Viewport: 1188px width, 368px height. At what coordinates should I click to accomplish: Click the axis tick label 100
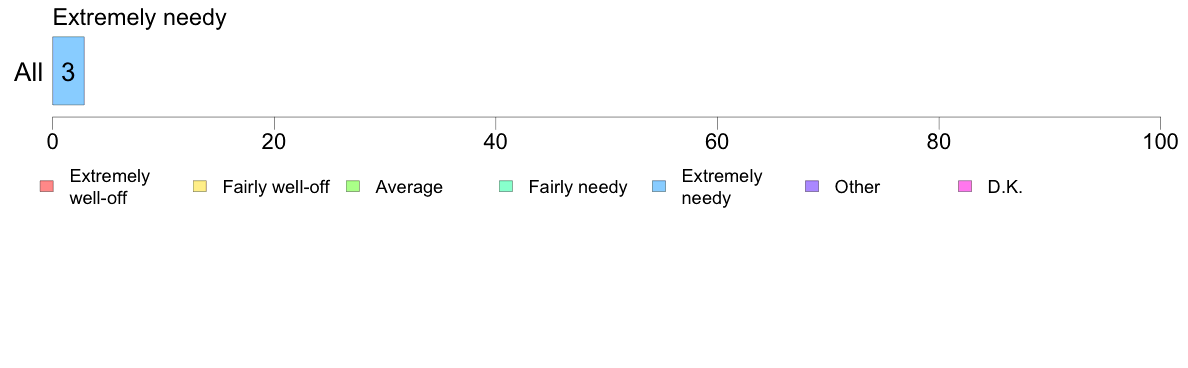coord(1159,142)
